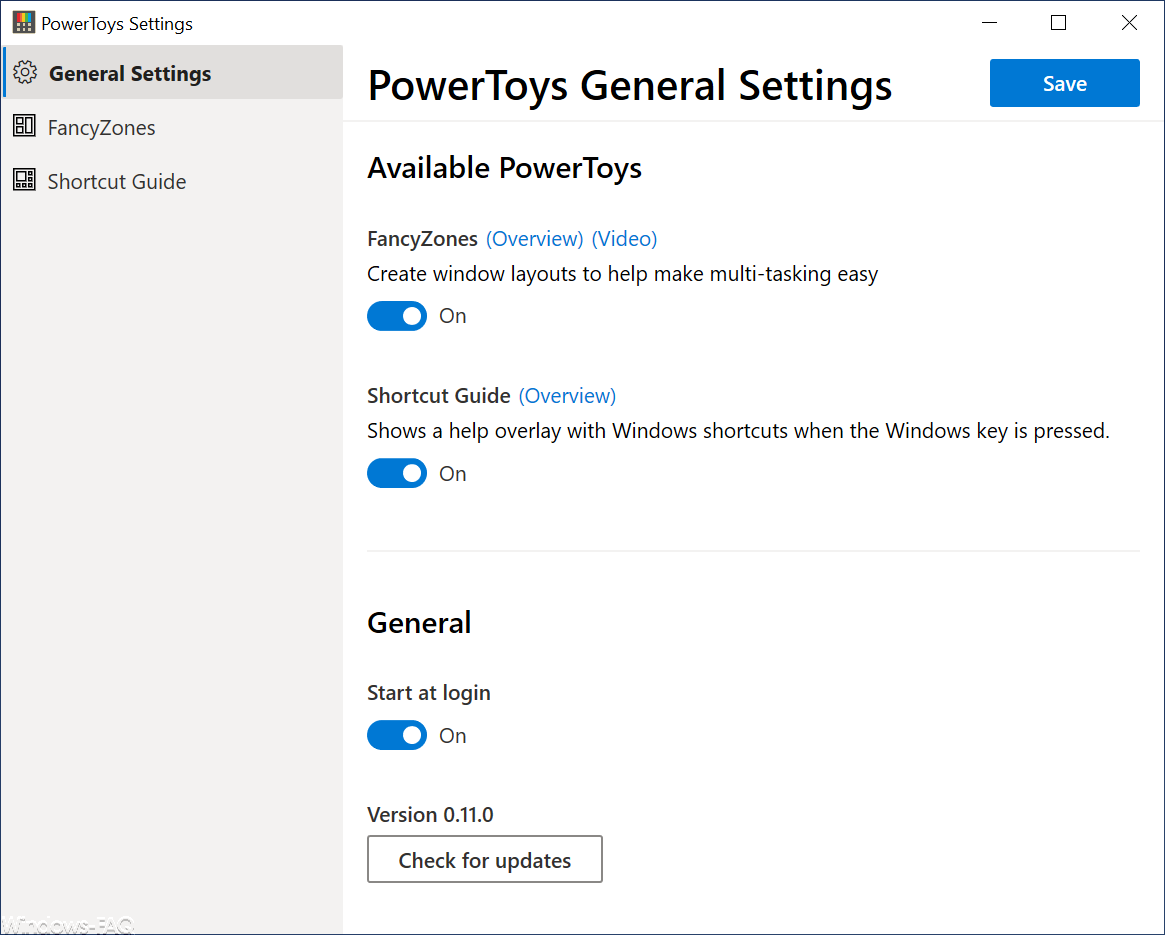Screen dimensions: 1165x935
Task: Click the 'Start at login' label
Action: coord(429,693)
